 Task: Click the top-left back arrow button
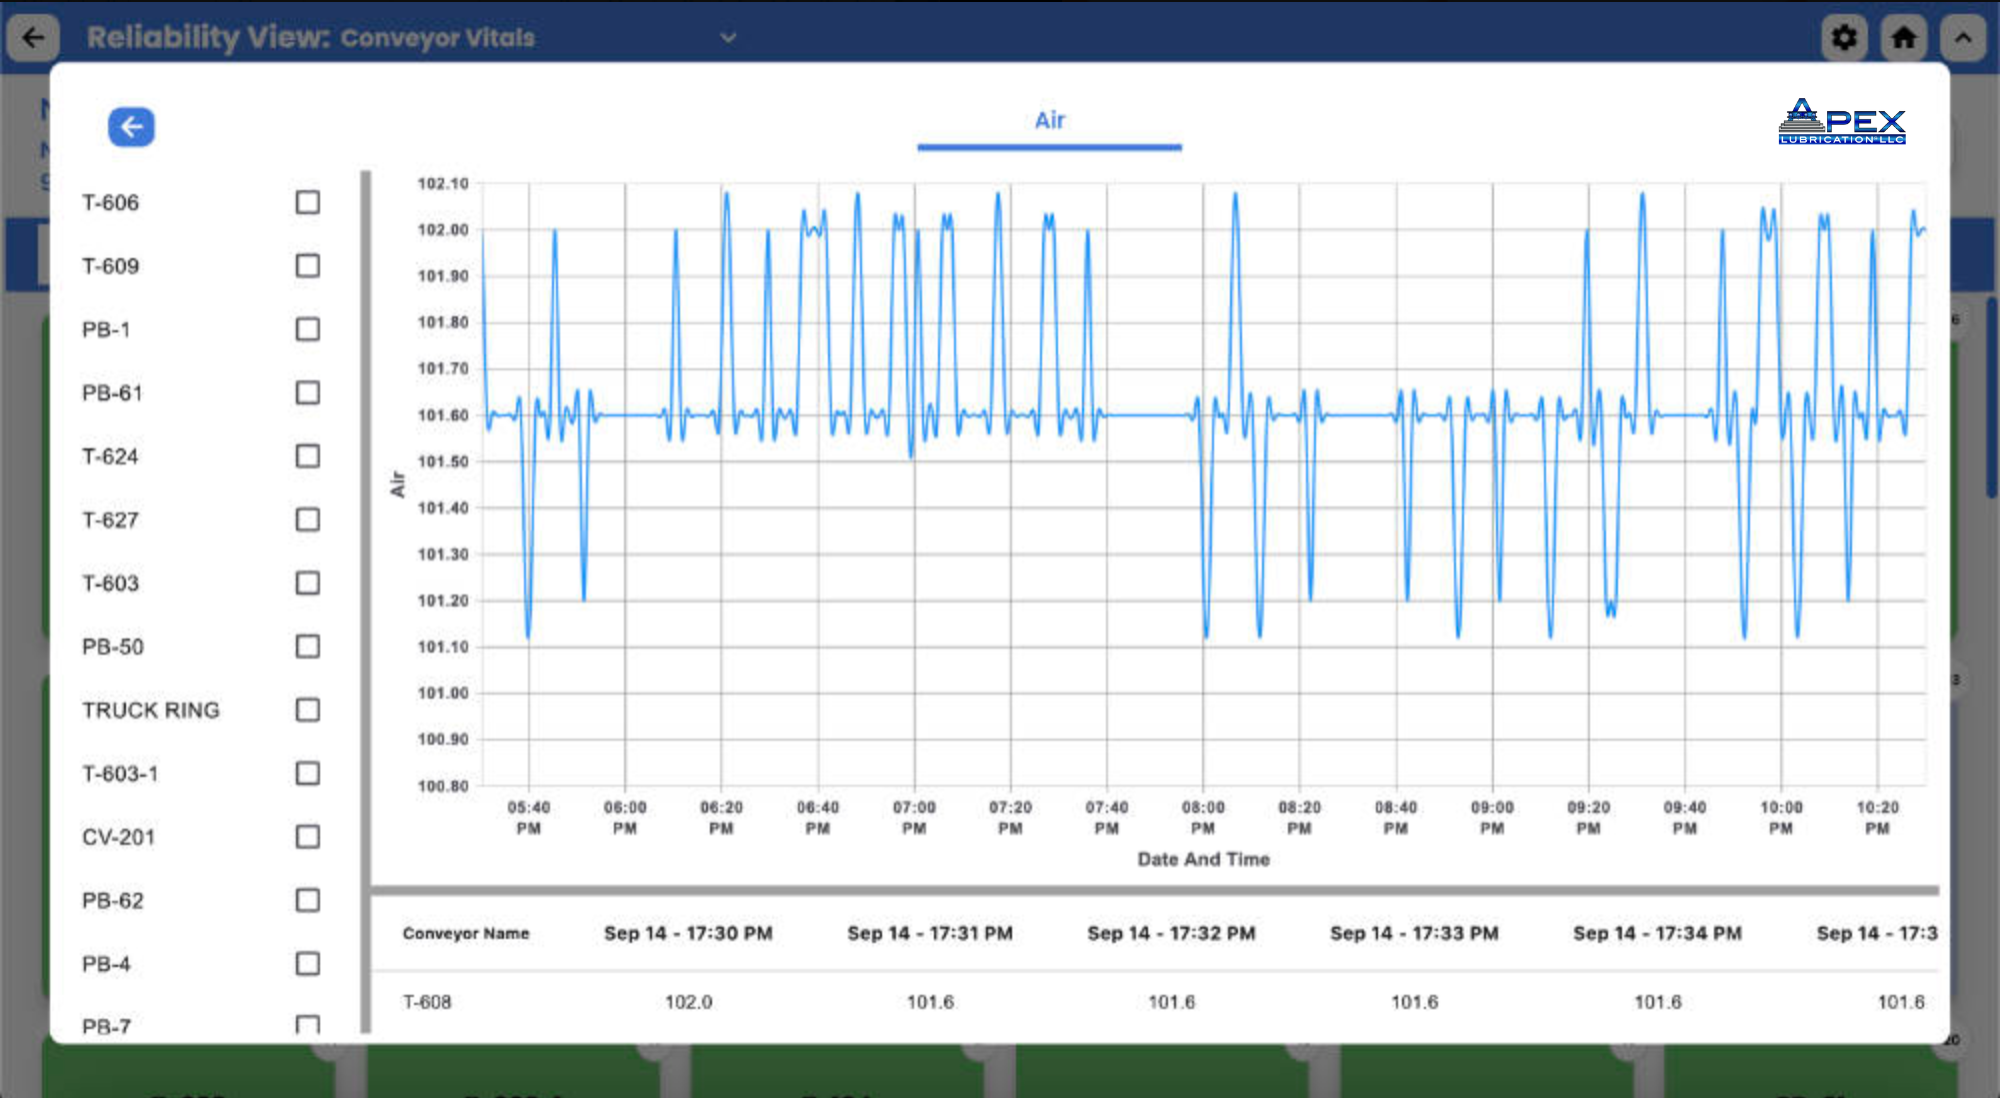(x=33, y=38)
